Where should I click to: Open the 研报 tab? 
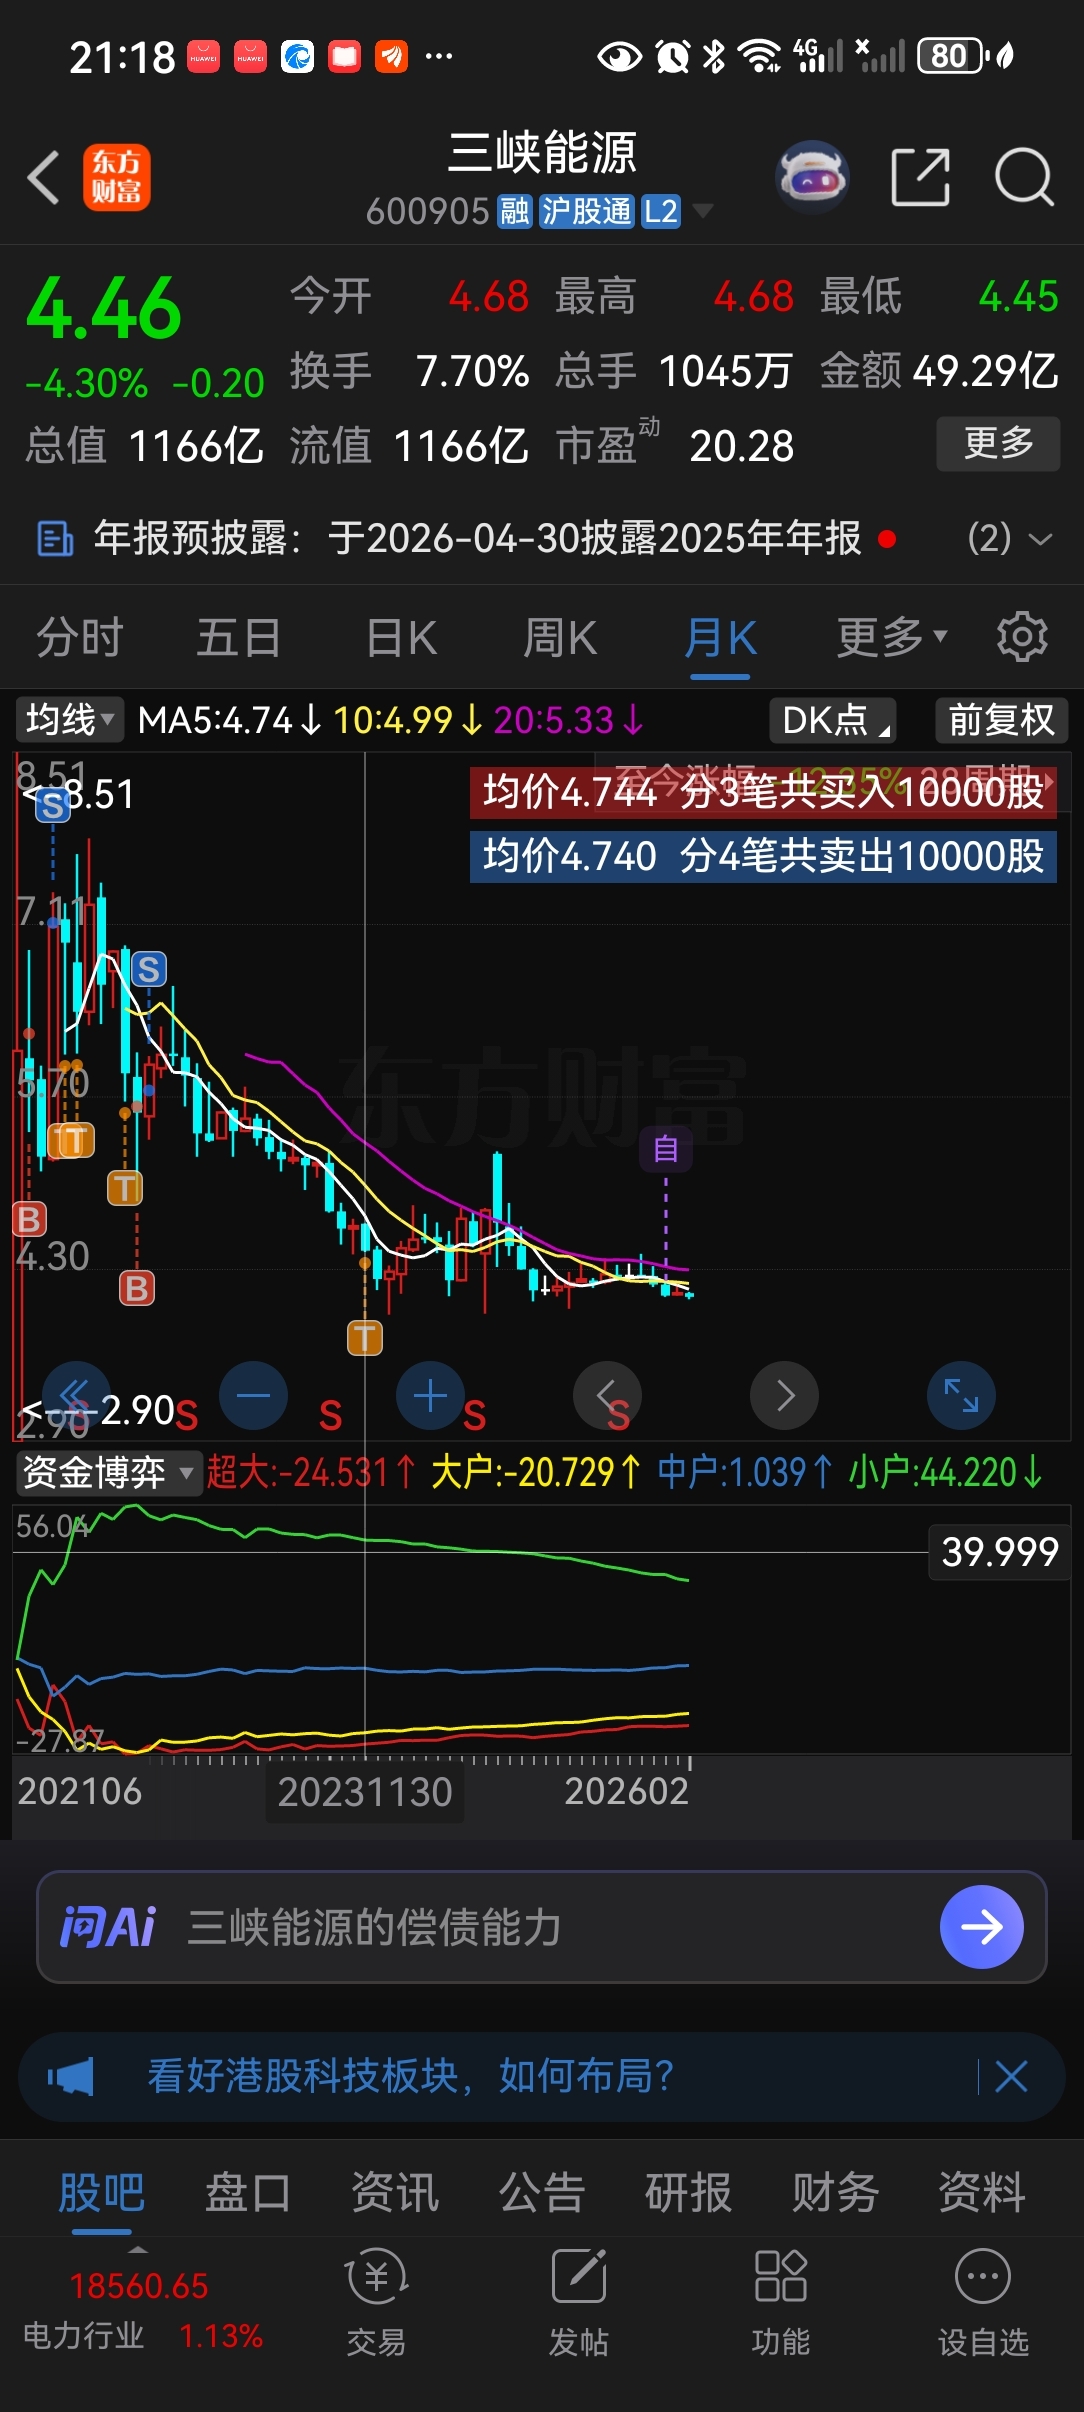click(688, 2193)
